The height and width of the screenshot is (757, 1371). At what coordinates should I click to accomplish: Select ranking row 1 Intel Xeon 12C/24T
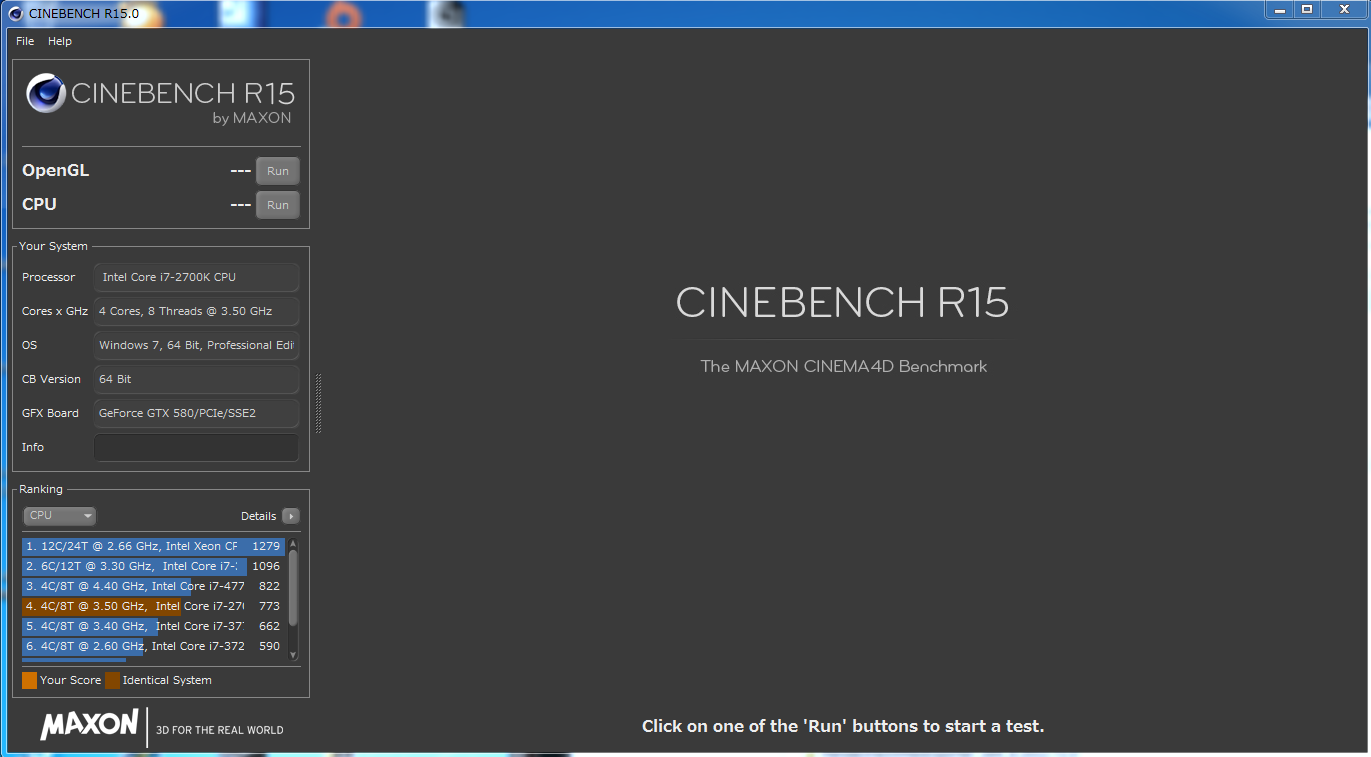pyautogui.click(x=153, y=546)
